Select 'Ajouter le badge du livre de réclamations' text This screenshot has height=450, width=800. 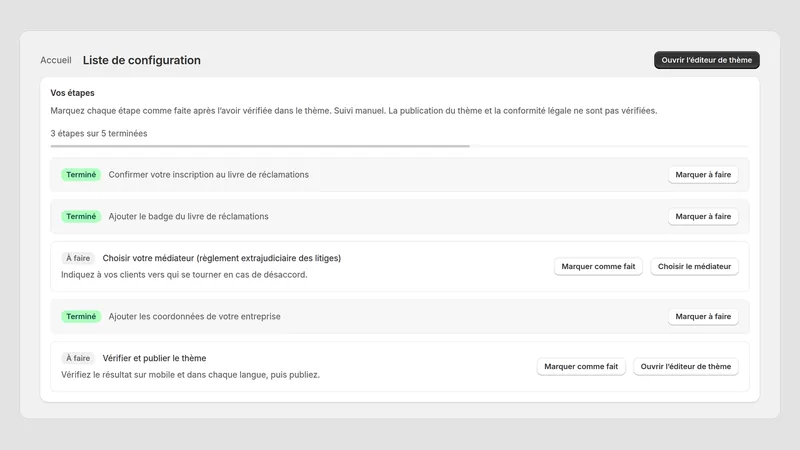[188, 216]
